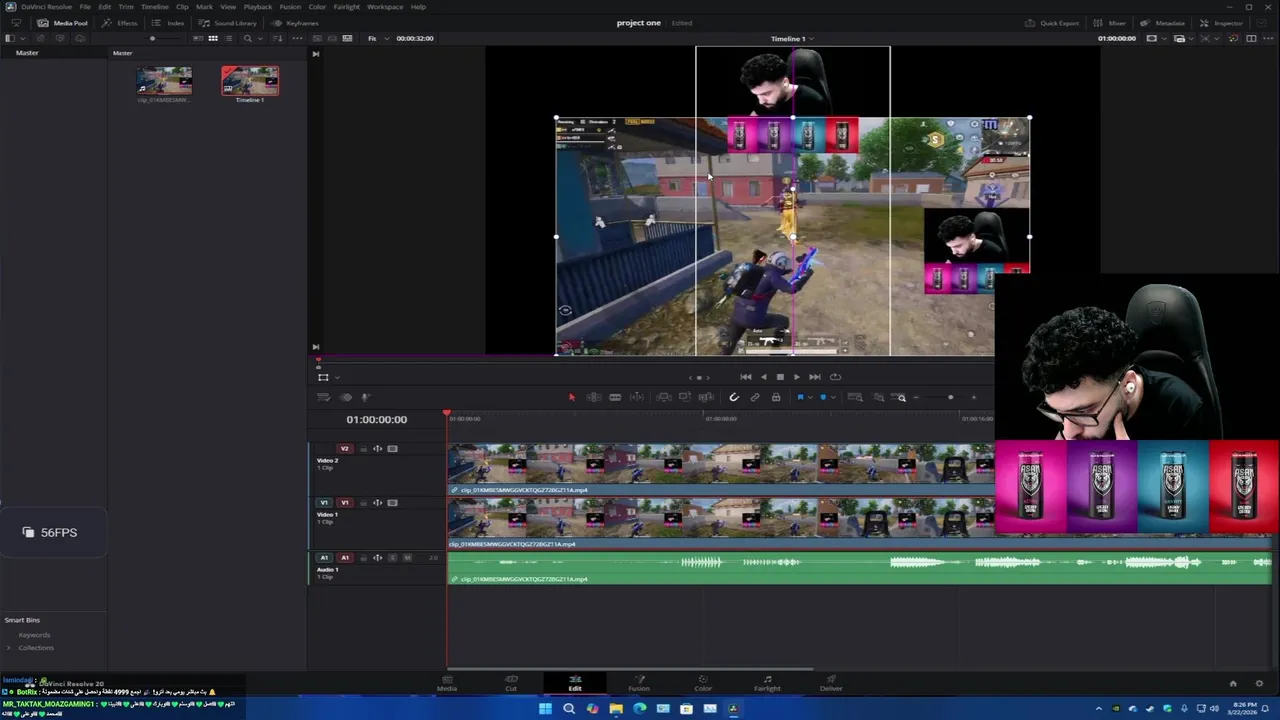Open the Sound Library panel
The width and height of the screenshot is (1280, 720).
(229, 23)
